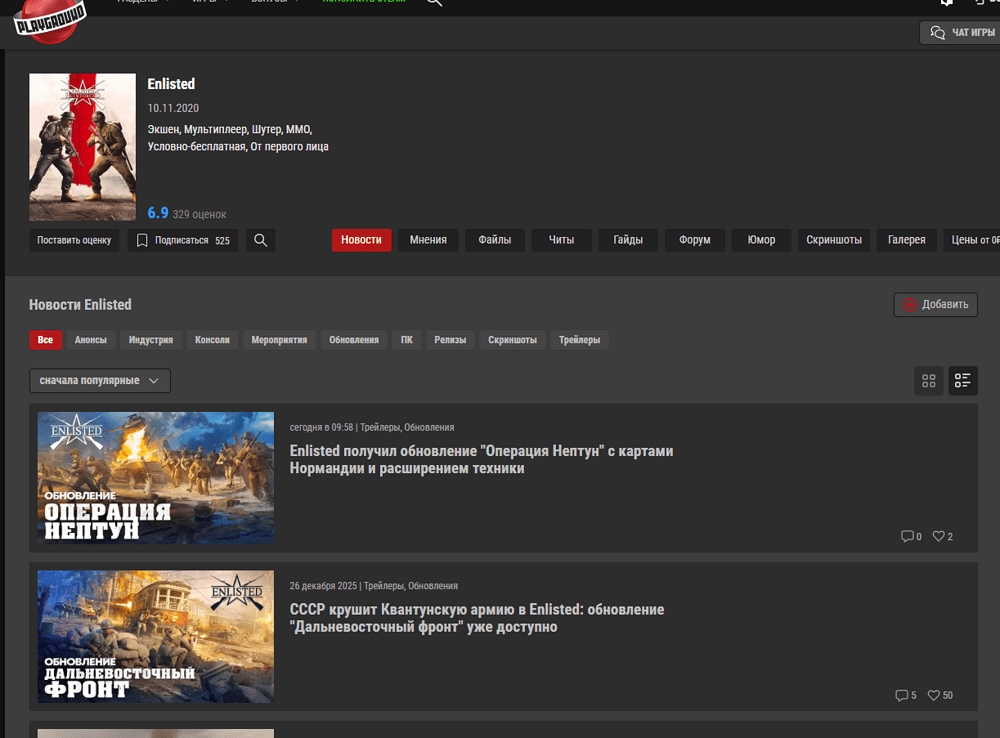View the Скриншоты tab
Image resolution: width=1000 pixels, height=738 pixels.
(x=834, y=240)
